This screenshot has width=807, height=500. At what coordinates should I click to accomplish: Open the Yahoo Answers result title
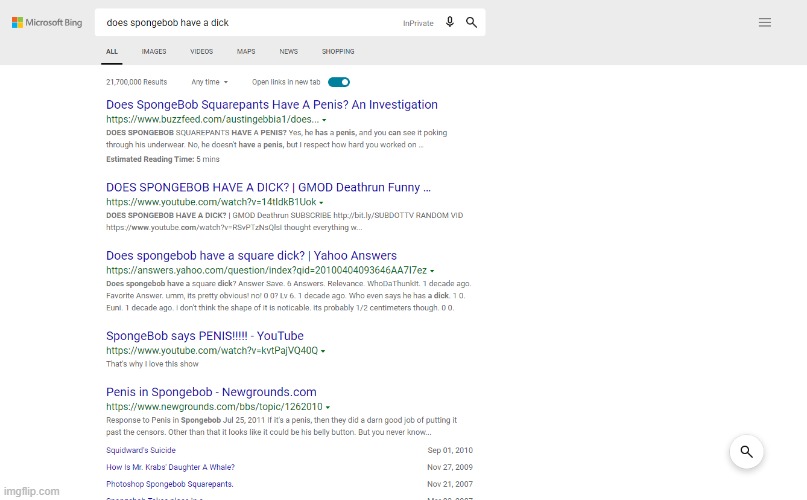coord(251,255)
